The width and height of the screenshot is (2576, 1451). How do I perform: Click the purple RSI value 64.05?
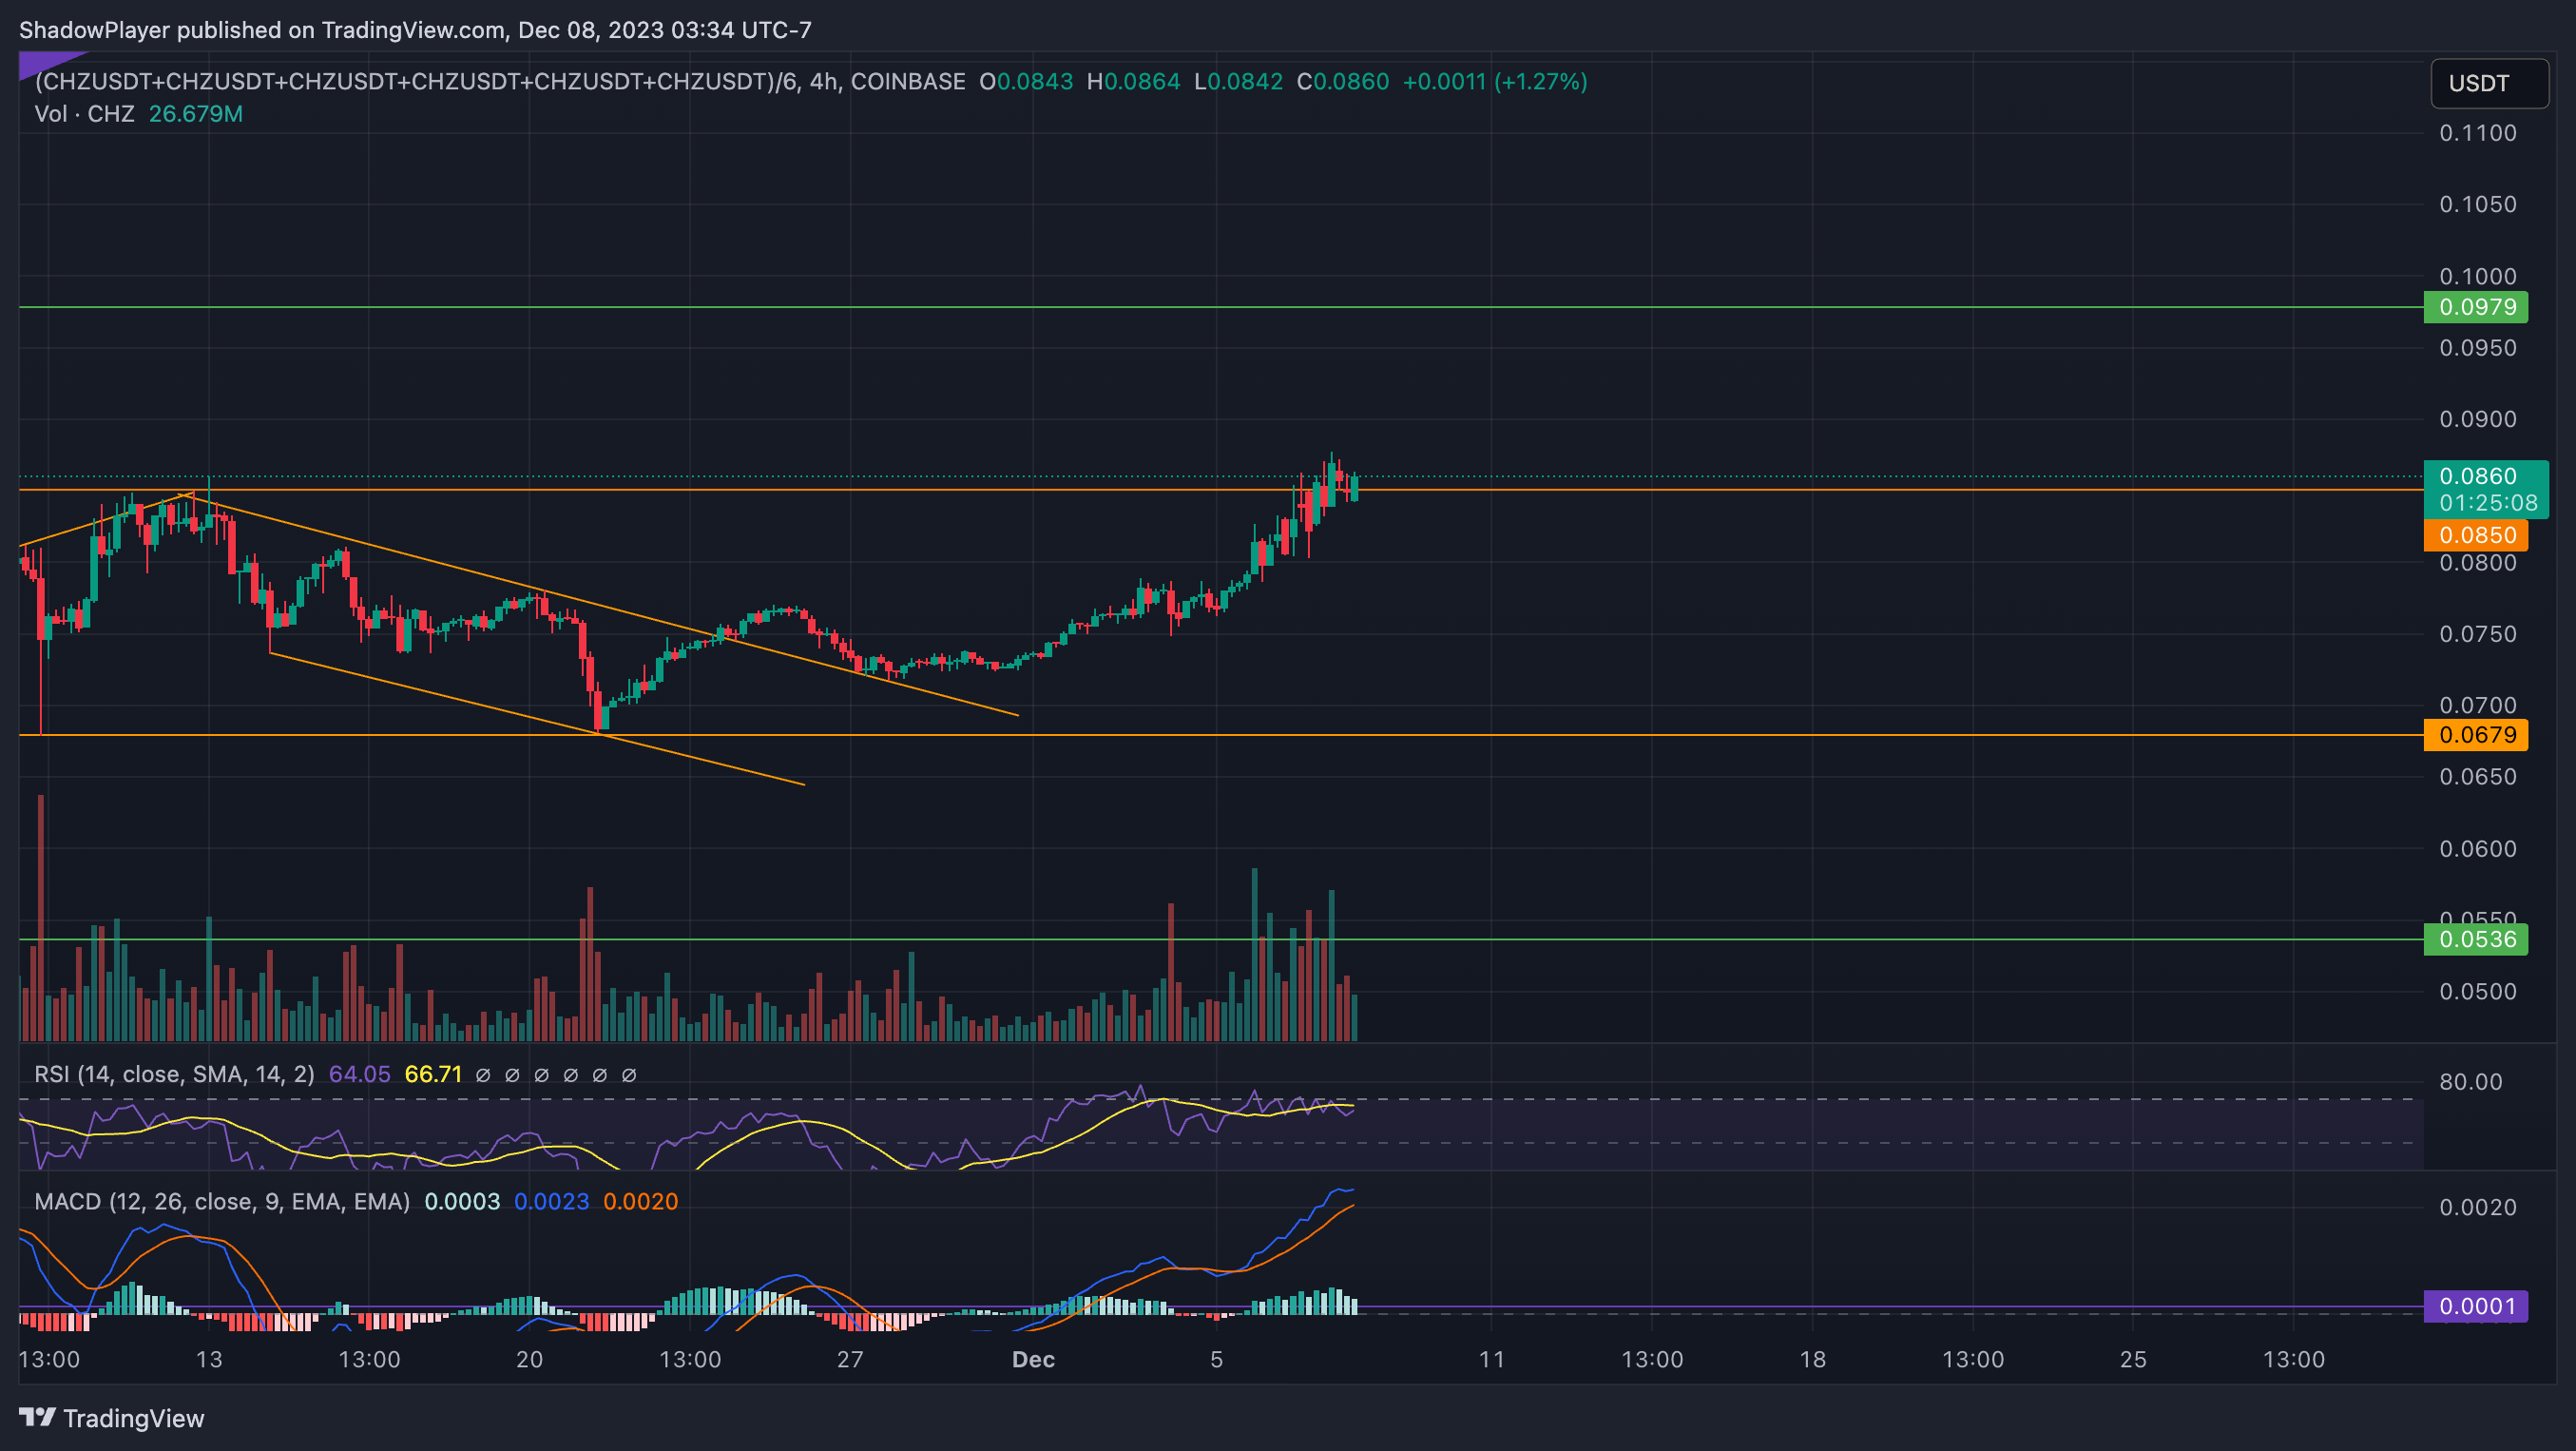pyautogui.click(x=359, y=1074)
